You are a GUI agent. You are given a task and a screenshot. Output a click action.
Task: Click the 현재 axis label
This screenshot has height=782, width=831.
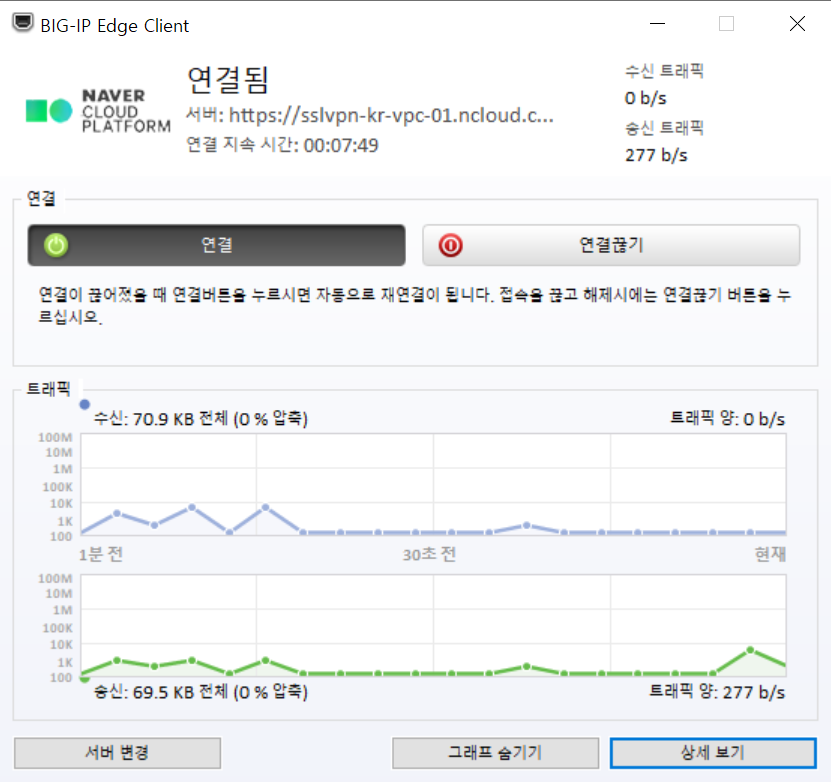[x=770, y=555]
